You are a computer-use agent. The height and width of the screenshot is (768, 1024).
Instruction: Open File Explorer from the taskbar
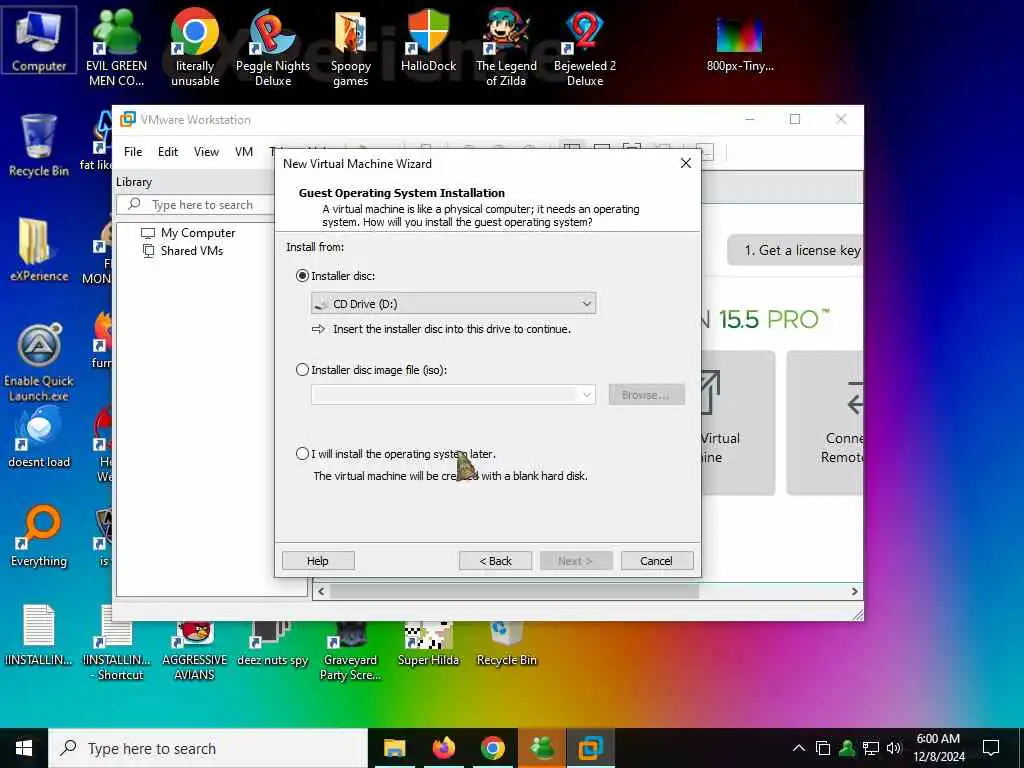click(x=394, y=748)
